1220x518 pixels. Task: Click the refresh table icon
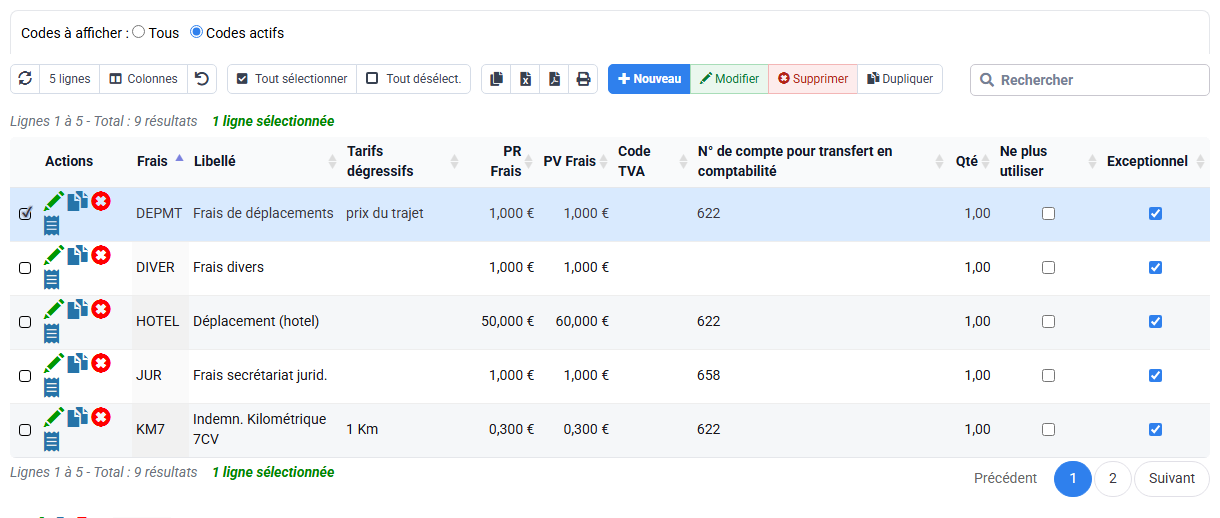click(x=25, y=79)
